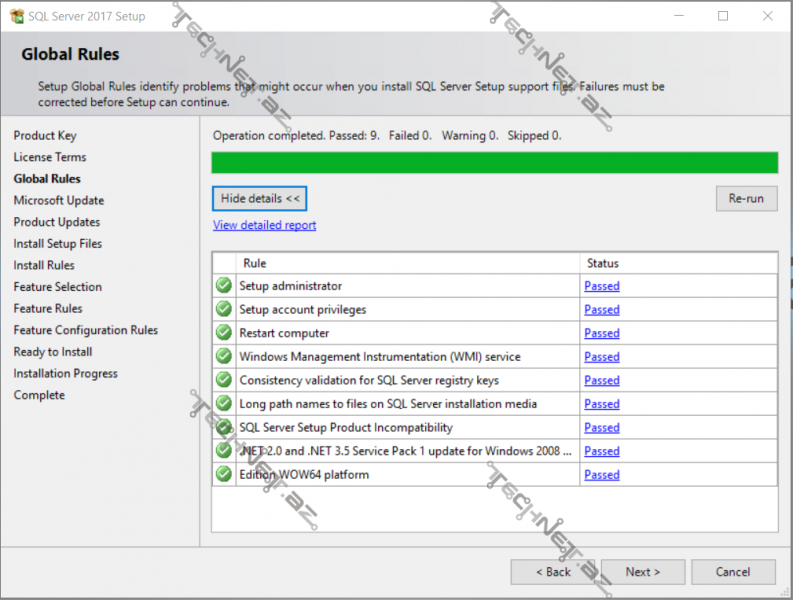Viewport: 793px width, 600px height.
Task: Select Product Key step in sidebar
Action: click(x=45, y=136)
